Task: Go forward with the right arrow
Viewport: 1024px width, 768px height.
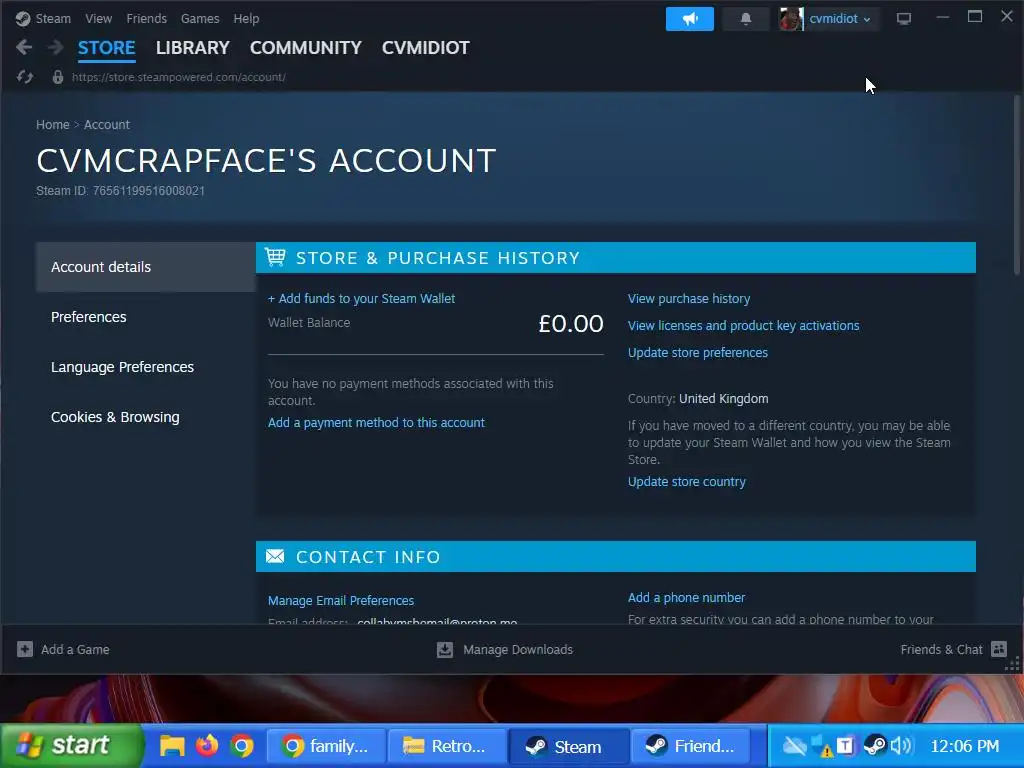Action: pos(56,47)
